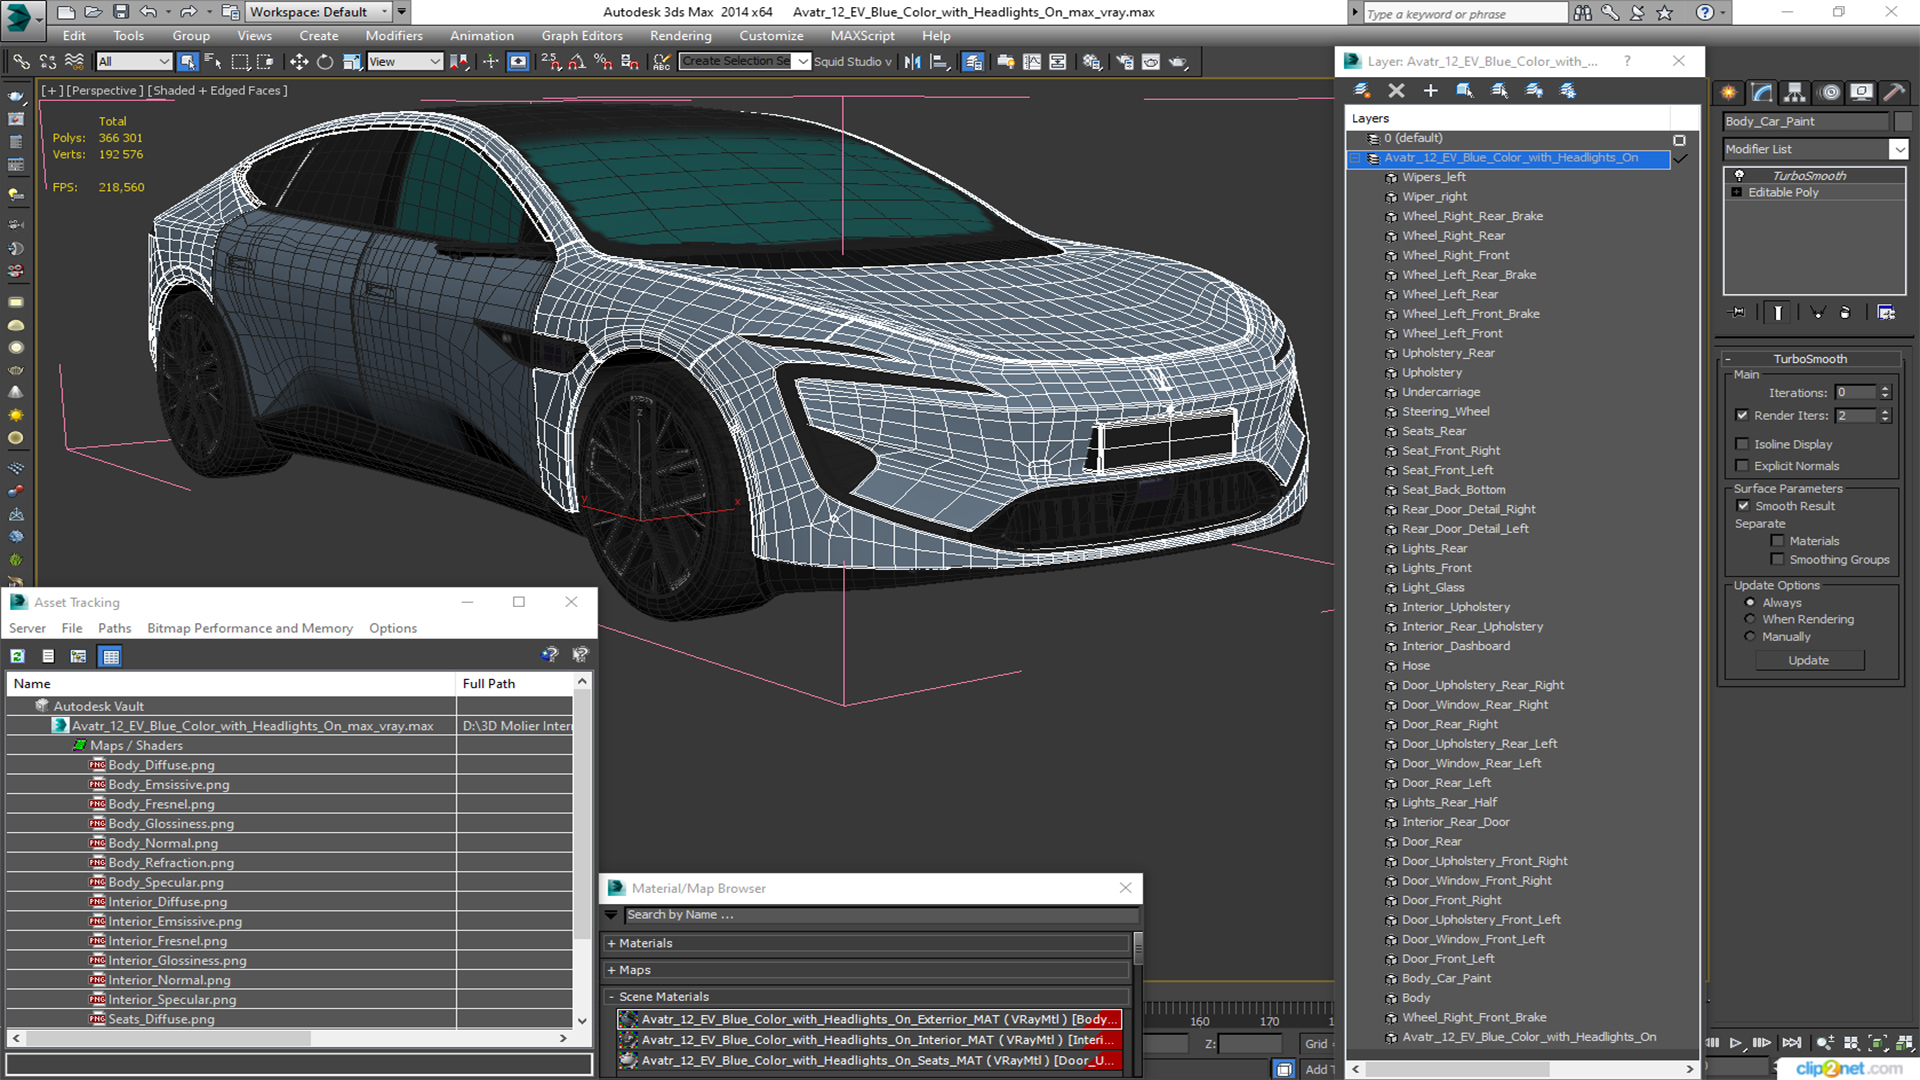The image size is (1920, 1080).
Task: Switch Asset Tracking to table view icon
Action: point(111,656)
